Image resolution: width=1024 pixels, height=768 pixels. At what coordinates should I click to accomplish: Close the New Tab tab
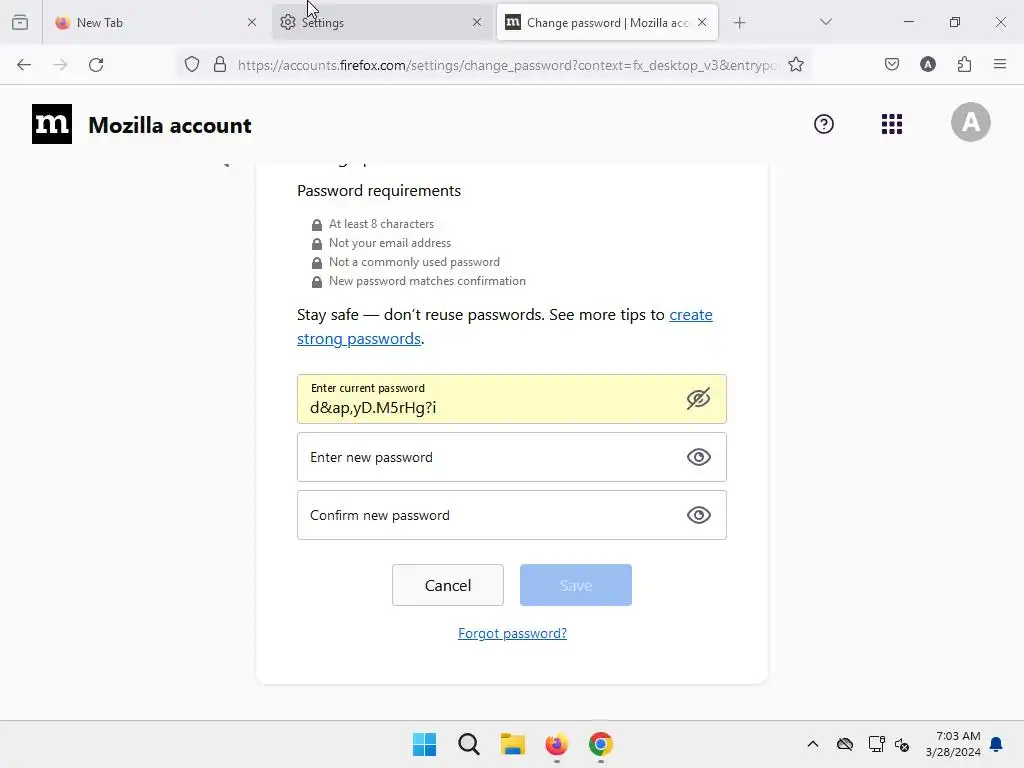tap(252, 22)
